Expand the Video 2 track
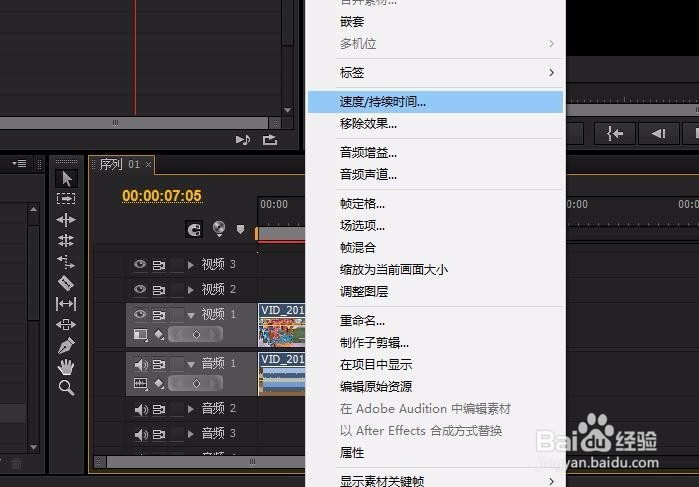Image resolution: width=699 pixels, height=487 pixels. [x=191, y=290]
